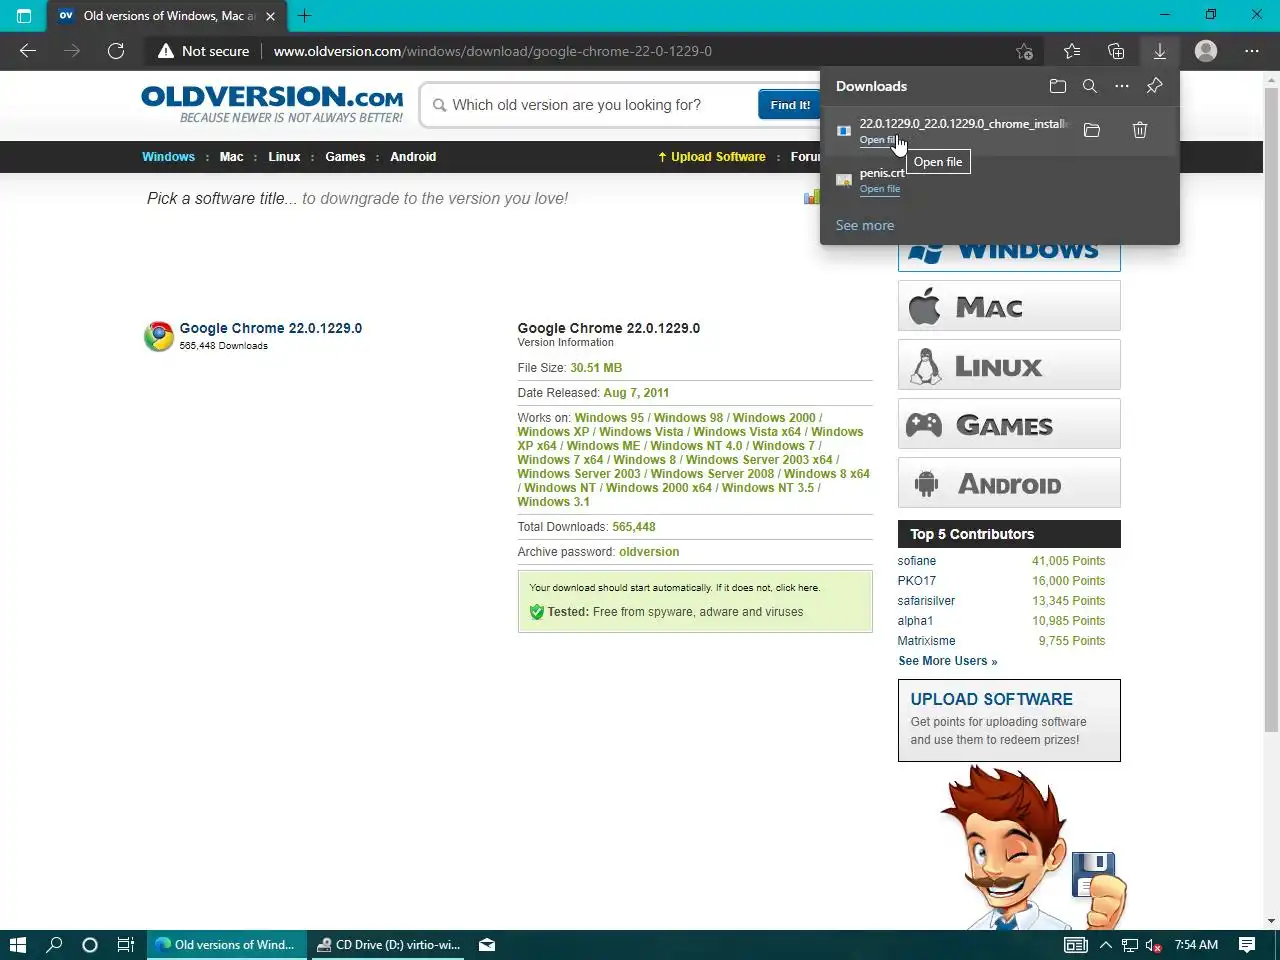Open the notification center icon
Viewport: 1280px width, 960px height.
pos(1247,945)
